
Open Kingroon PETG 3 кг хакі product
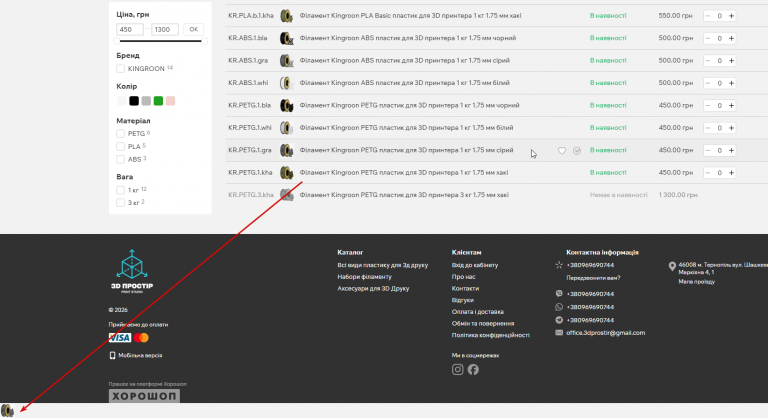[x=404, y=195]
